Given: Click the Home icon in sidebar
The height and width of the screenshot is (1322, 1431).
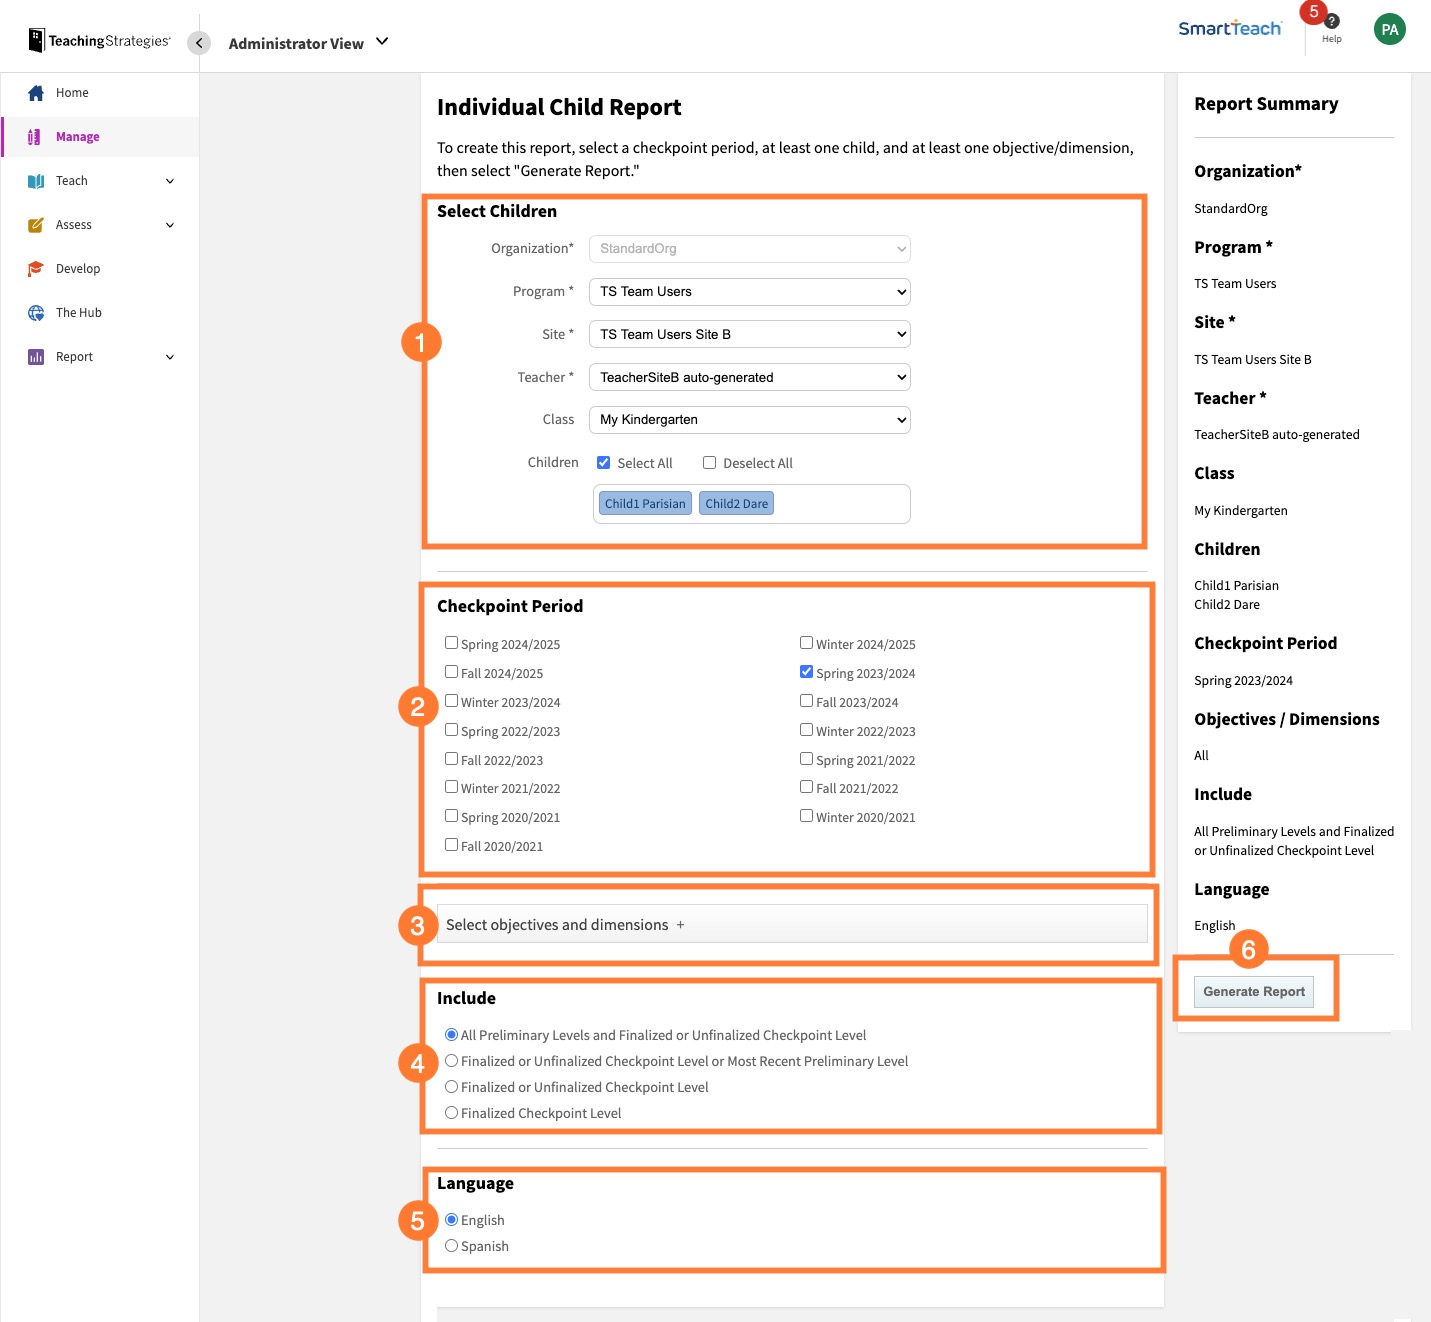Looking at the screenshot, I should pyautogui.click(x=36, y=93).
